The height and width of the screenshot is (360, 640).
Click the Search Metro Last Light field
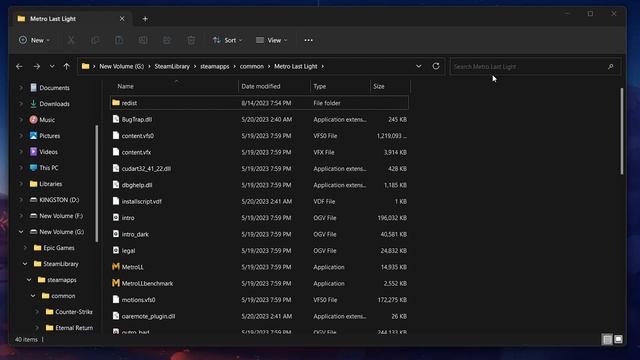pyautogui.click(x=535, y=67)
